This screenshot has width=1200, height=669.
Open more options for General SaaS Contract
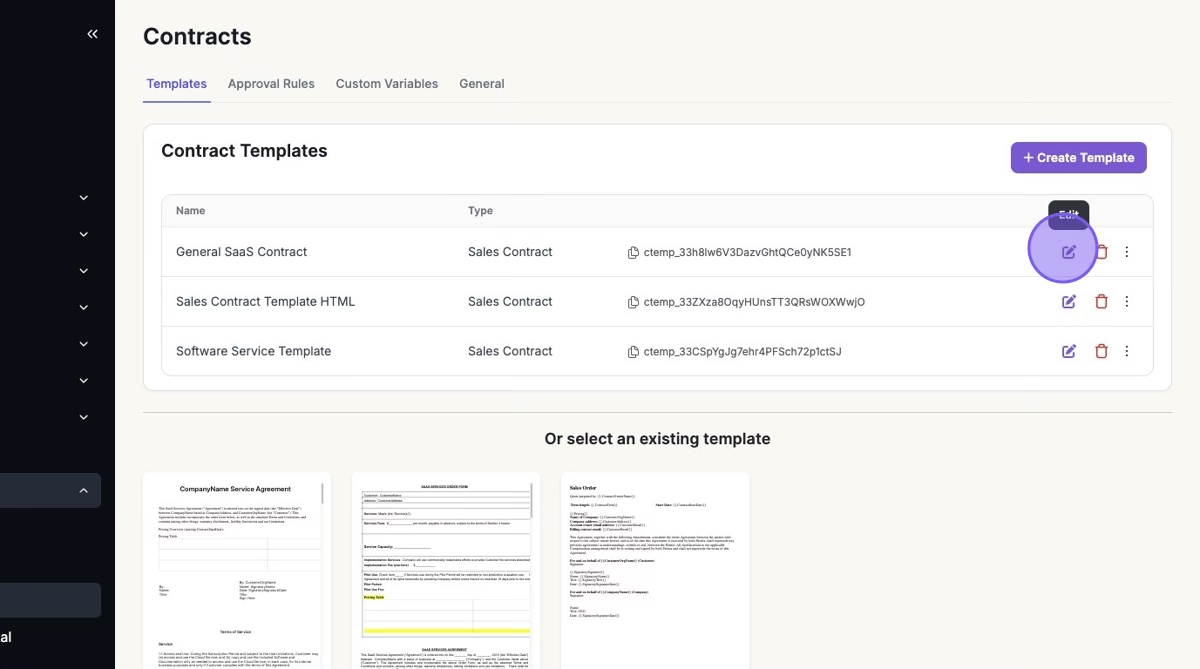tap(1127, 252)
